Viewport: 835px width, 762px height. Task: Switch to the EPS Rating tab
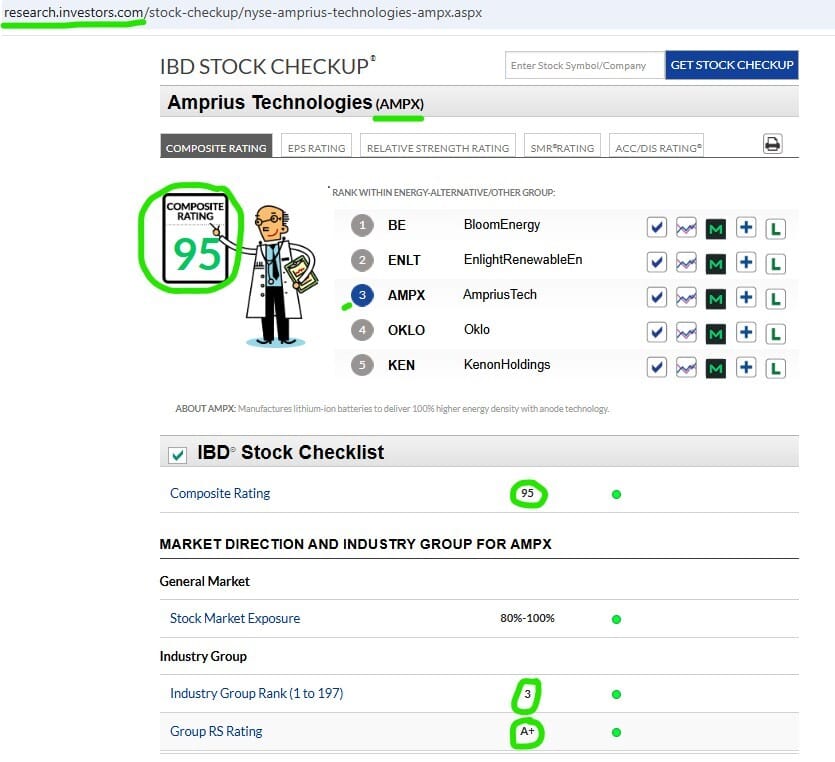[x=316, y=146]
